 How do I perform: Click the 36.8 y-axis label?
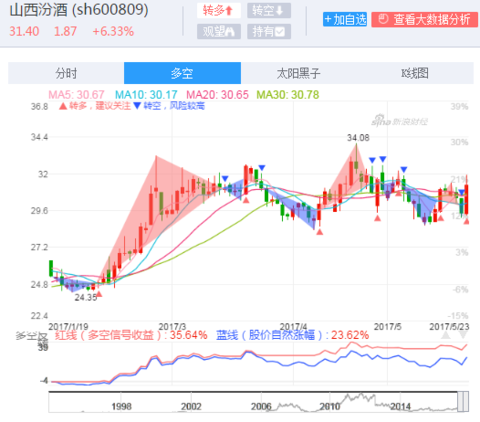pyautogui.click(x=39, y=107)
